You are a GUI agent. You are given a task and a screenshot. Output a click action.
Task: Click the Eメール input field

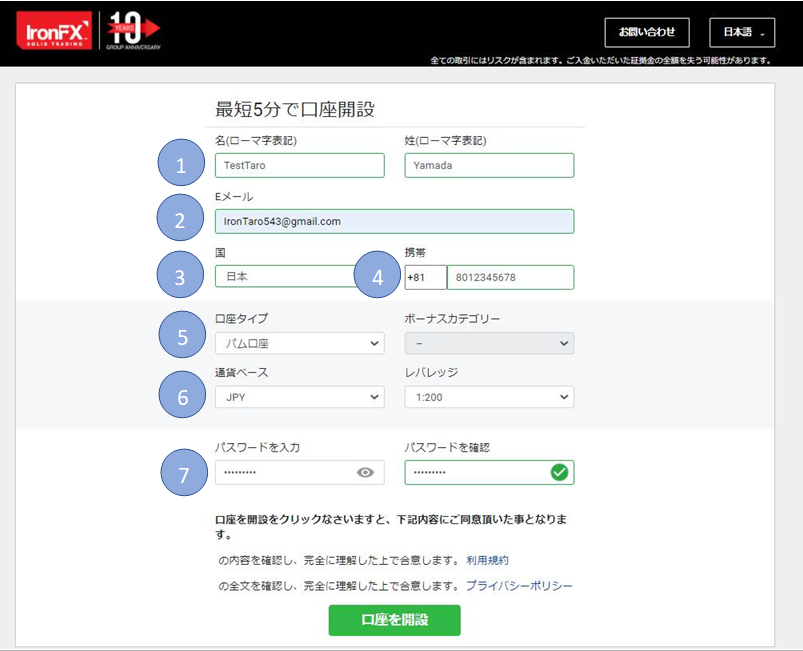pos(394,221)
